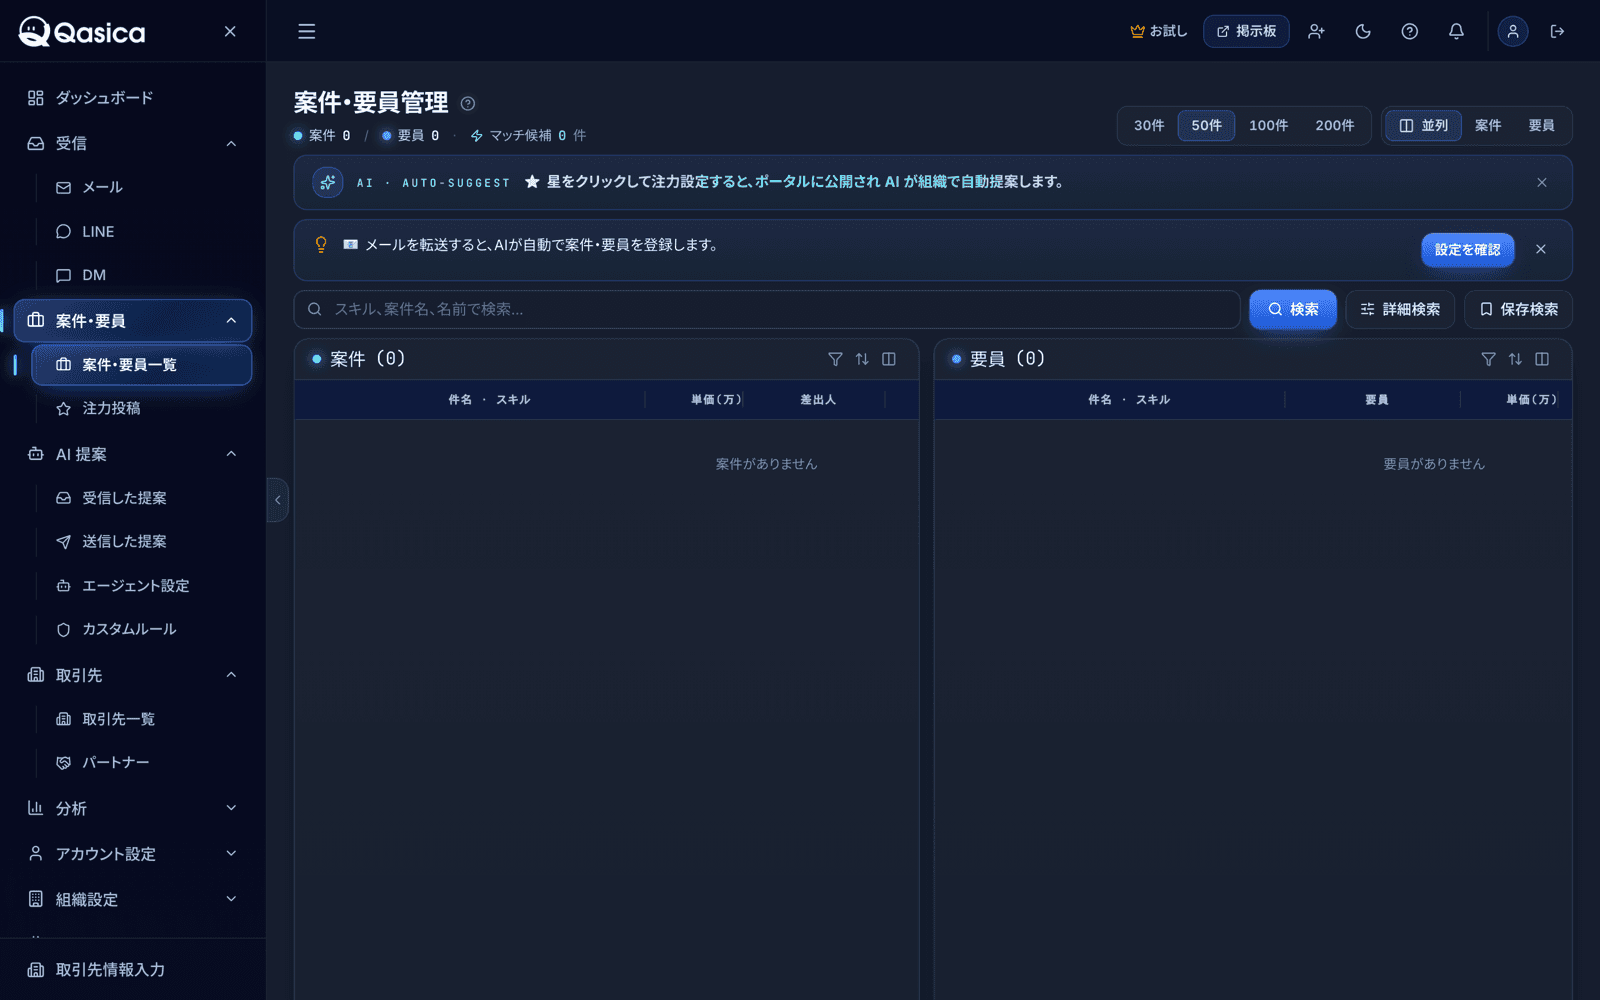The height and width of the screenshot is (1000, 1600).
Task: Expand the 分析 sidebar section
Action: pyautogui.click(x=133, y=808)
